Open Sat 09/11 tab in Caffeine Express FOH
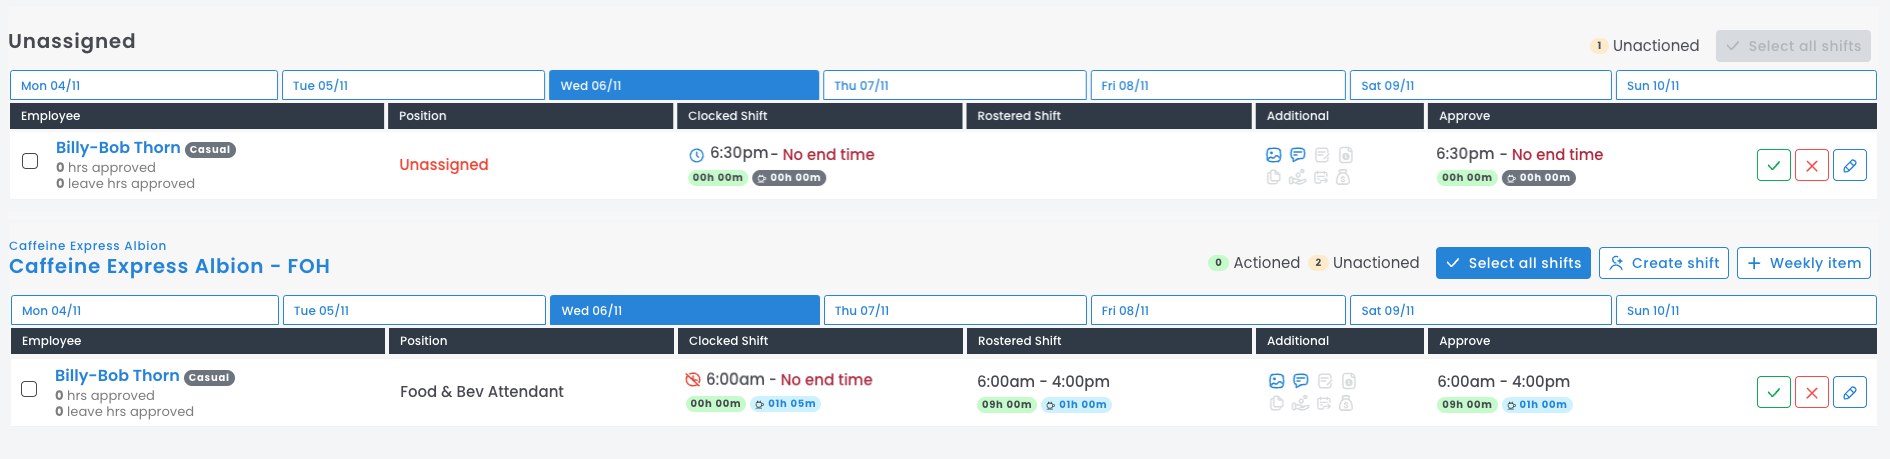Viewport: 1890px width, 459px height. coord(1480,310)
